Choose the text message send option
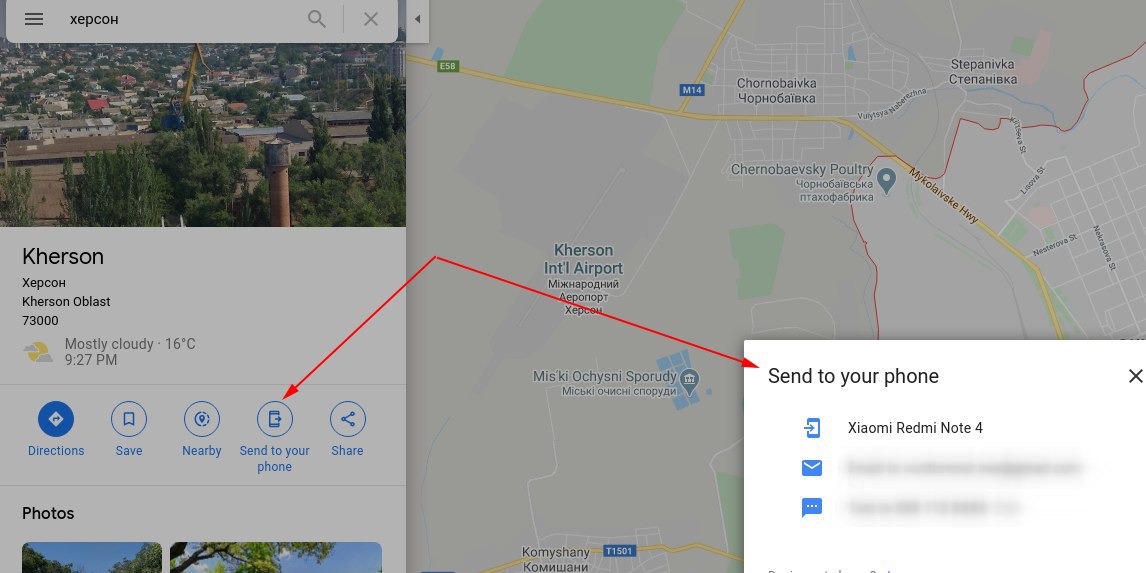Viewport: 1146px width, 573px height. (x=812, y=507)
